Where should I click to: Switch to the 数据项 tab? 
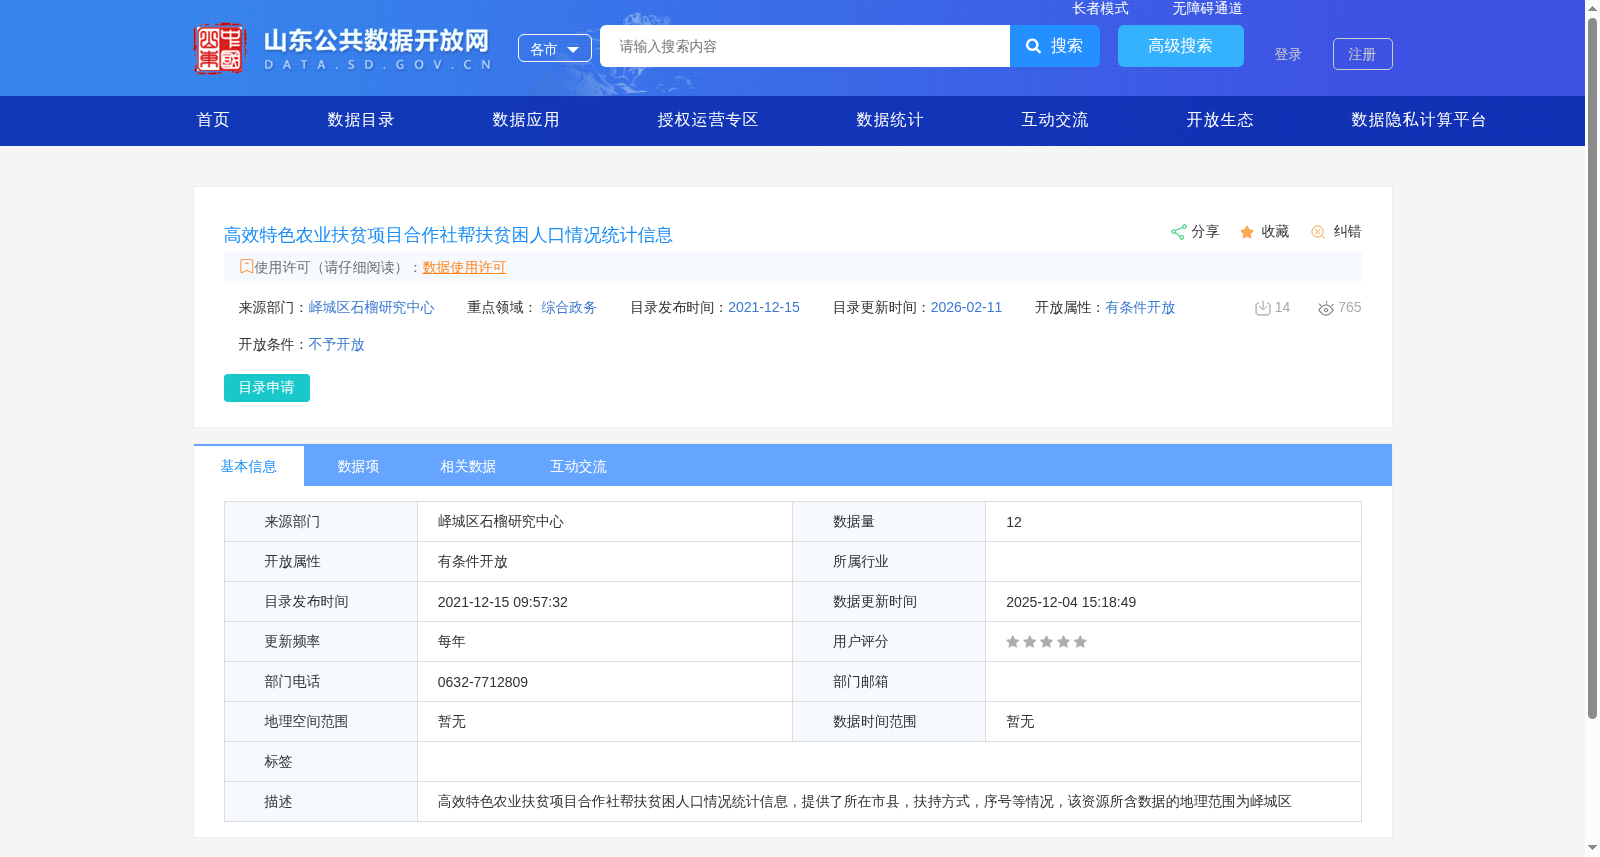click(358, 466)
